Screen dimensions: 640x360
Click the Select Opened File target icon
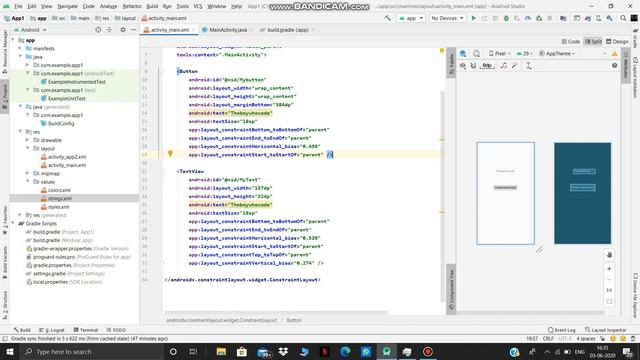point(98,30)
